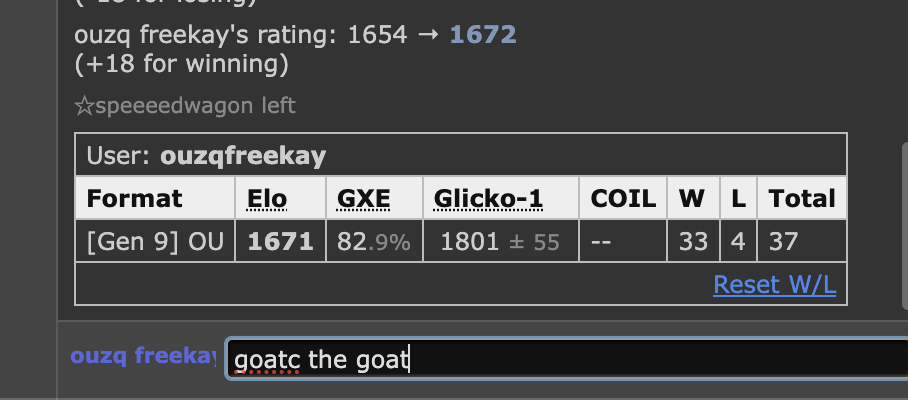Image resolution: width=908 pixels, height=400 pixels.
Task: Click the 1801 ± 55 Glicko value
Action: pos(499,241)
